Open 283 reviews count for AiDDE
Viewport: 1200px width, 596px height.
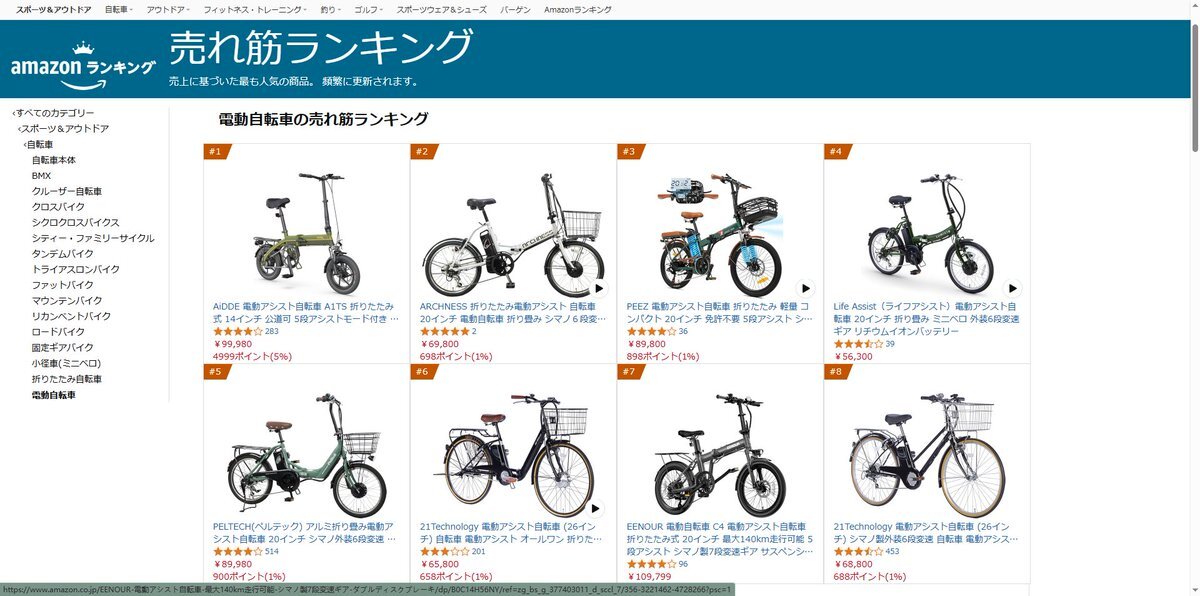[272, 331]
